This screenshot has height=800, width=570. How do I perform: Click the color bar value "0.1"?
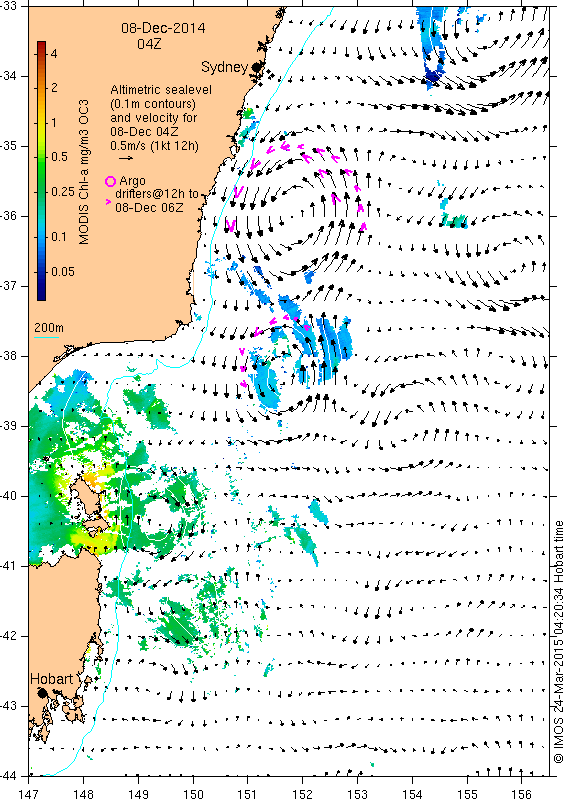click(x=59, y=237)
